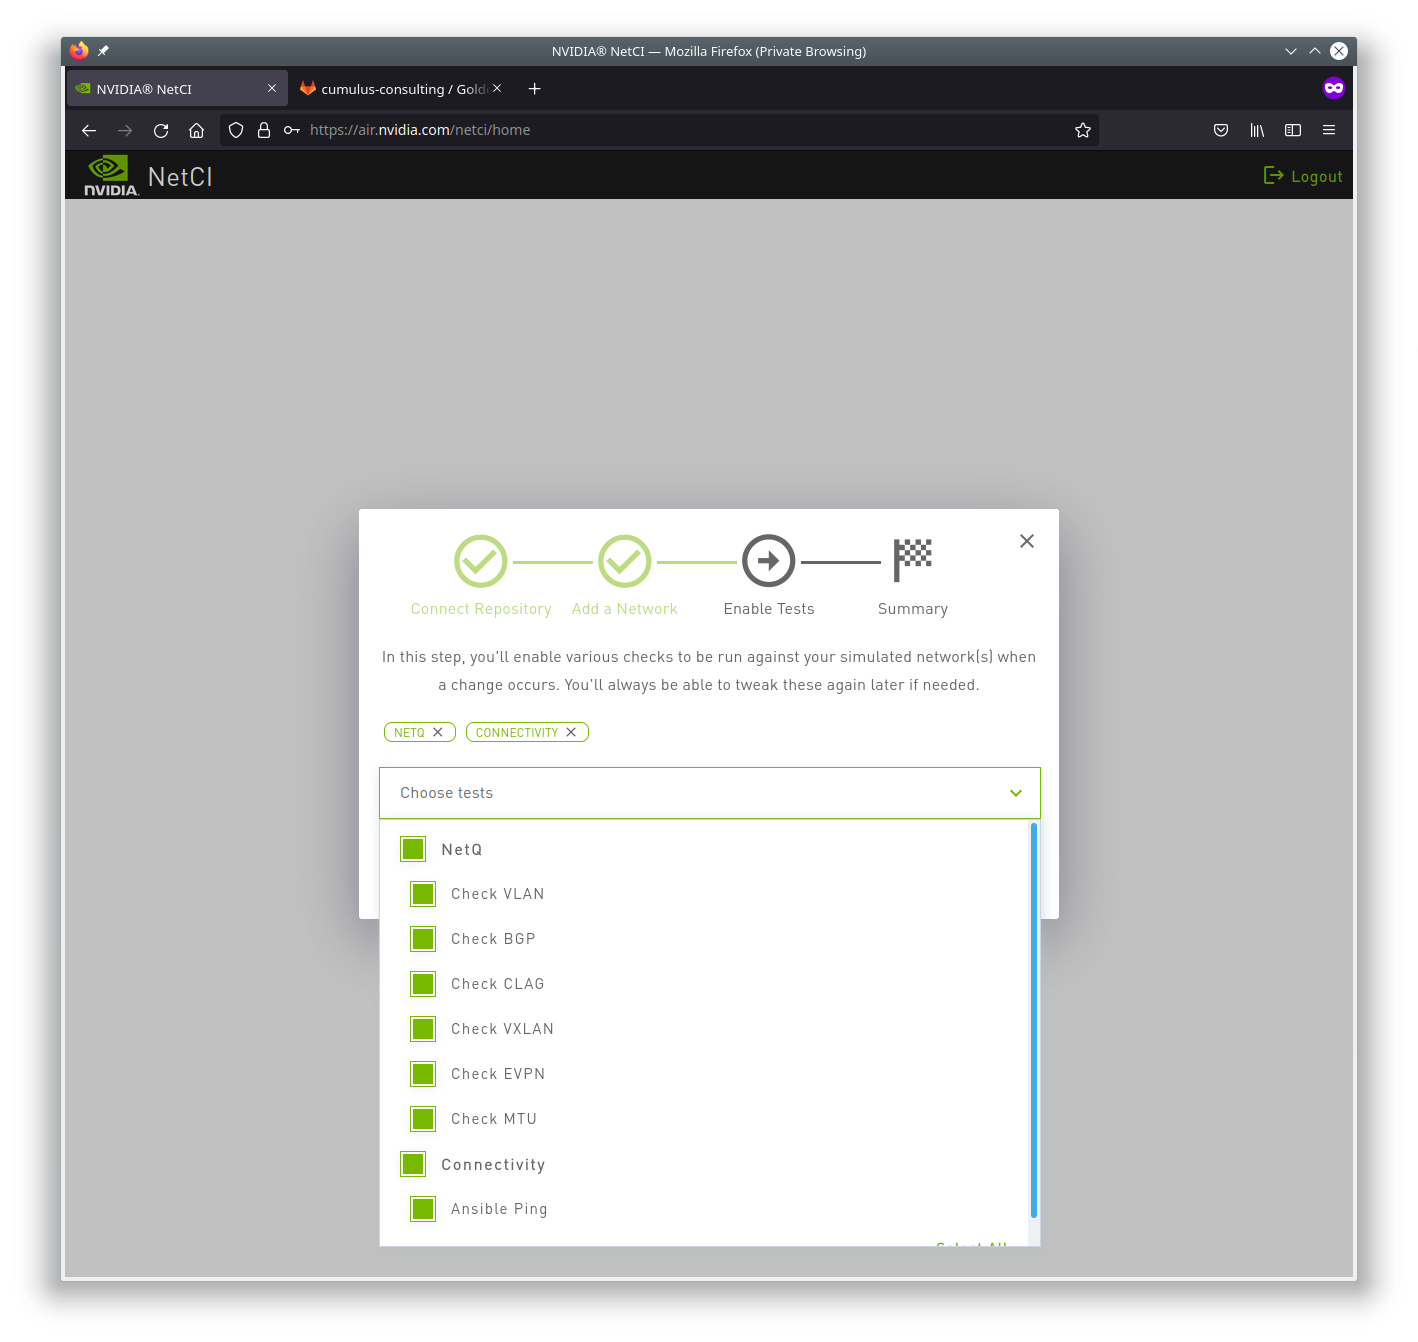
Task: Click the Firefox reload page icon
Action: tap(161, 130)
